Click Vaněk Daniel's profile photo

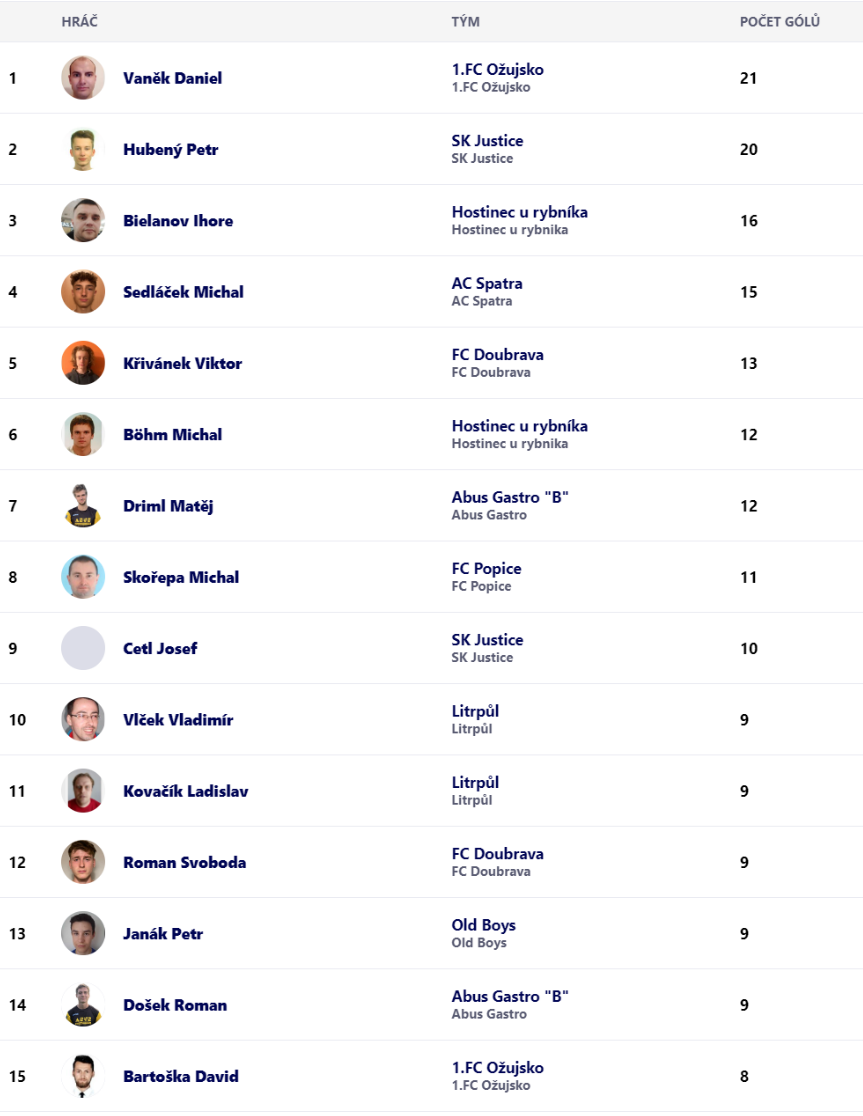point(83,78)
